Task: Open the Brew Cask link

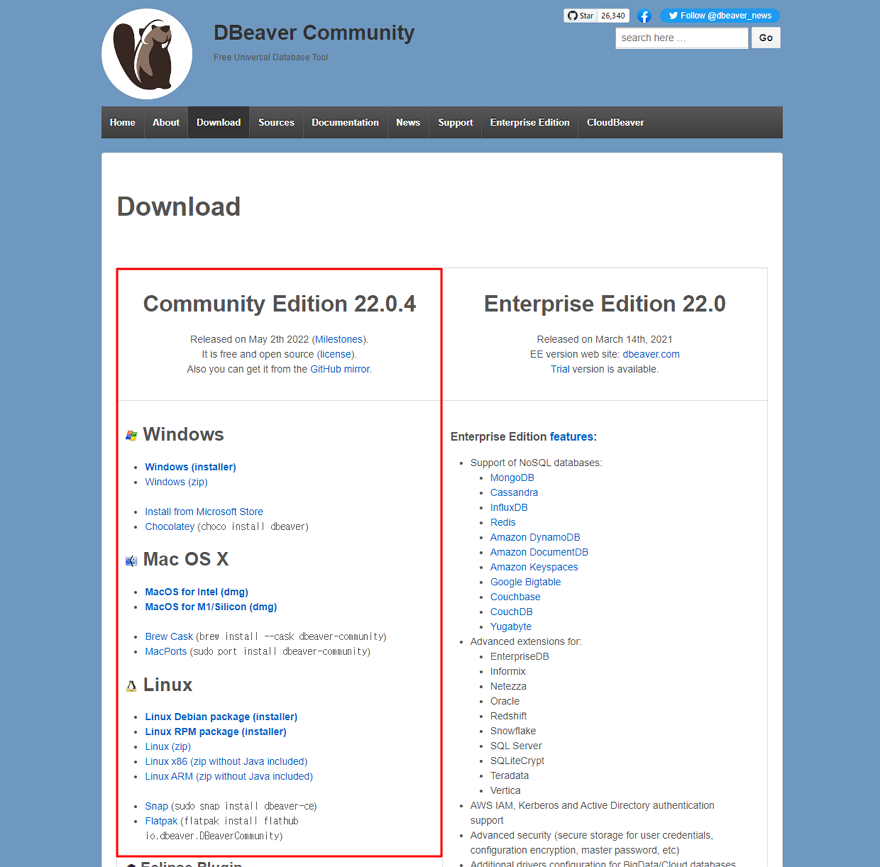Action: click(169, 637)
